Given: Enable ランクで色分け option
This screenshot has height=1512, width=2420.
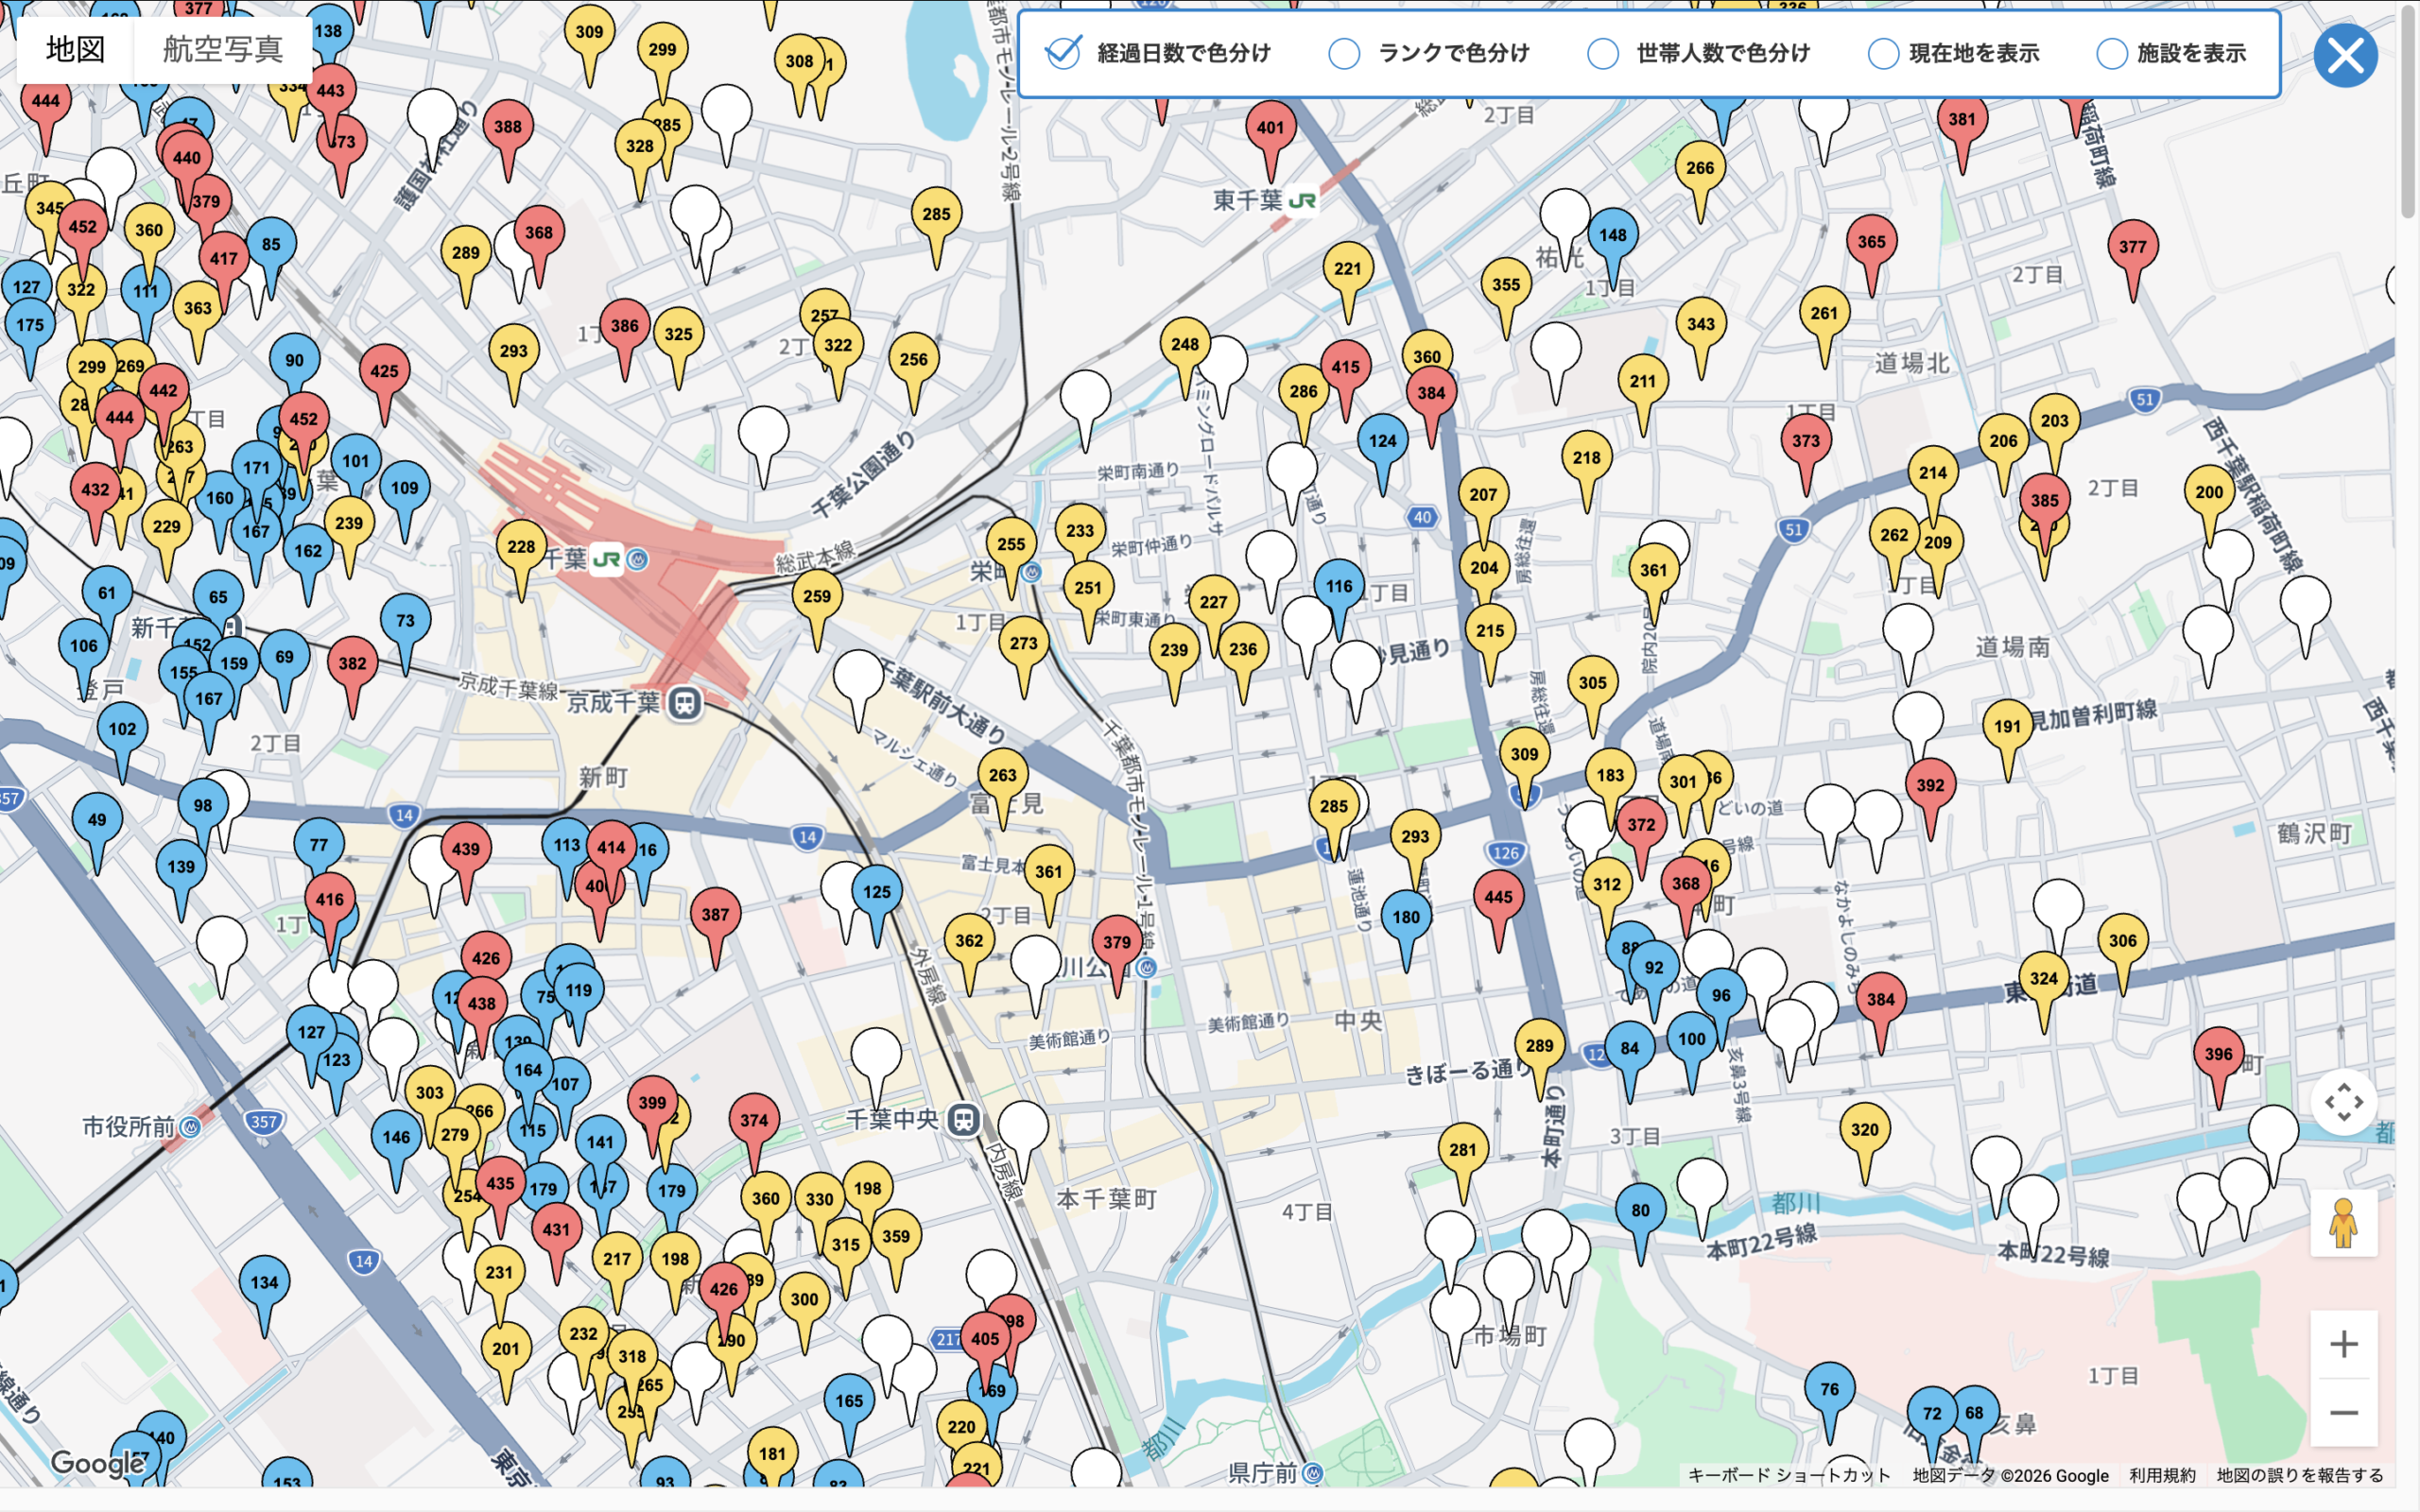Looking at the screenshot, I should click(x=1344, y=54).
